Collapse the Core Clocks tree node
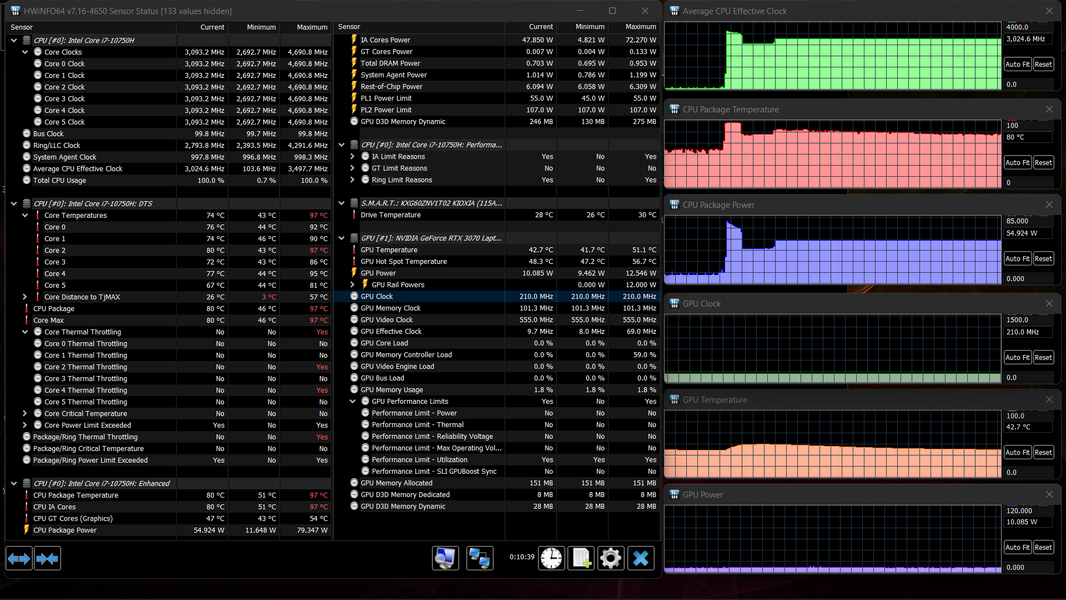This screenshot has width=1066, height=600. point(25,52)
